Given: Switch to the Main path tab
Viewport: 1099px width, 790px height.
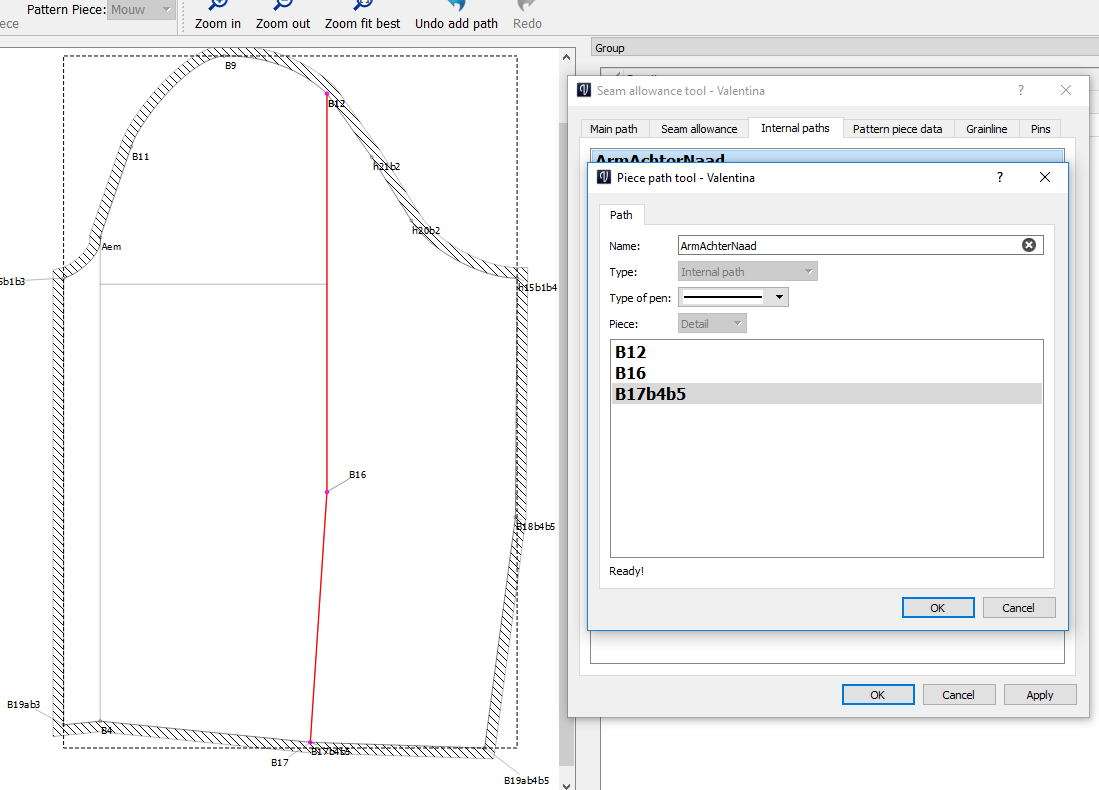Looking at the screenshot, I should [x=613, y=129].
